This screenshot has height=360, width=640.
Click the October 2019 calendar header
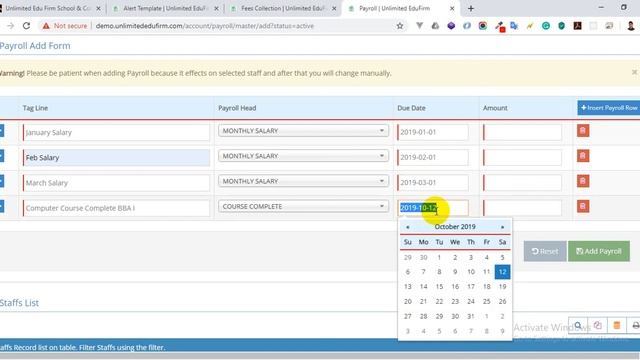tap(455, 227)
